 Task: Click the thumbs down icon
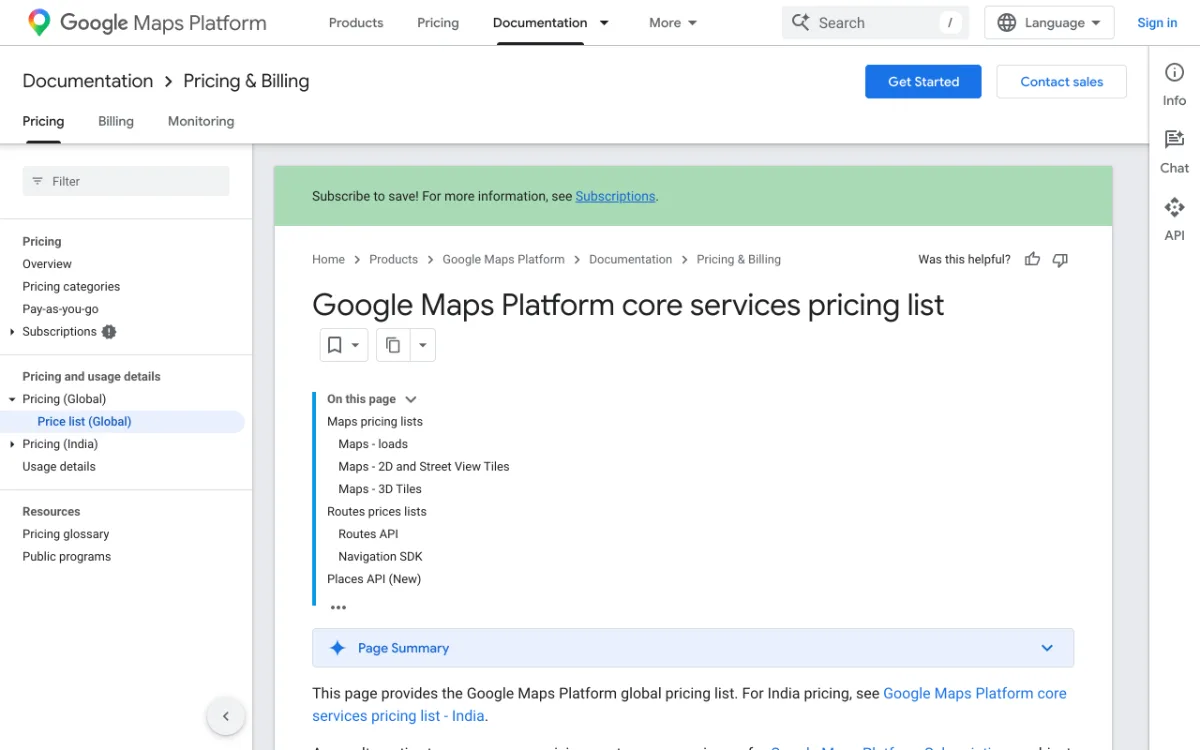1060,259
